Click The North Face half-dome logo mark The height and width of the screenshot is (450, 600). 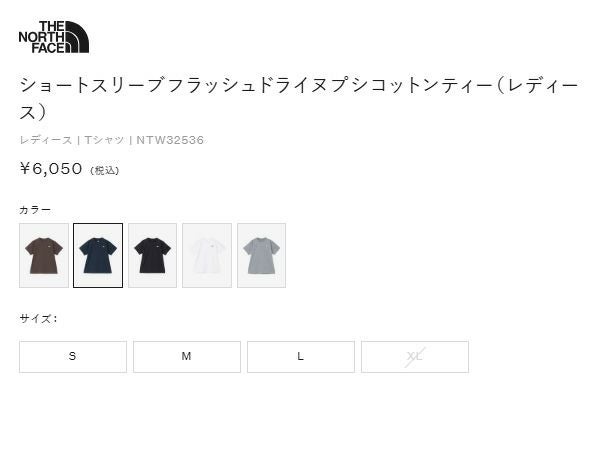(x=77, y=37)
